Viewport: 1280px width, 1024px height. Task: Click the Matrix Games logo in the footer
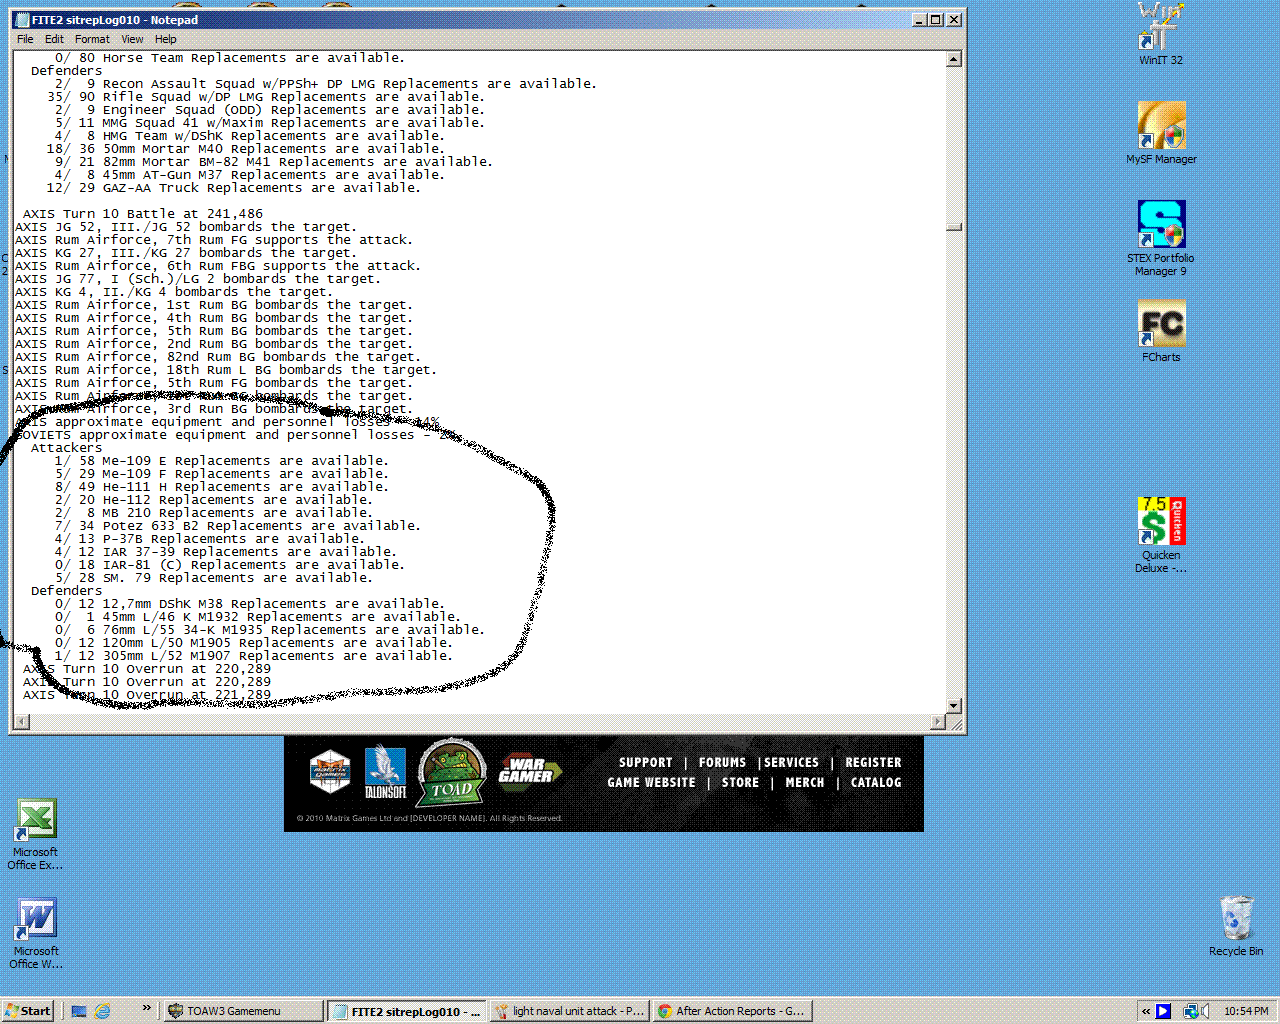330,771
